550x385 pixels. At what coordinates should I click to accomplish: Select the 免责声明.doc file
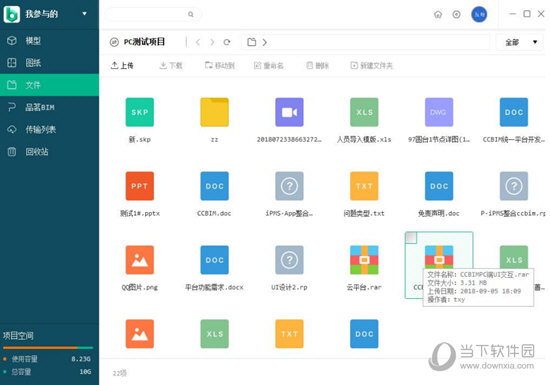click(x=439, y=186)
